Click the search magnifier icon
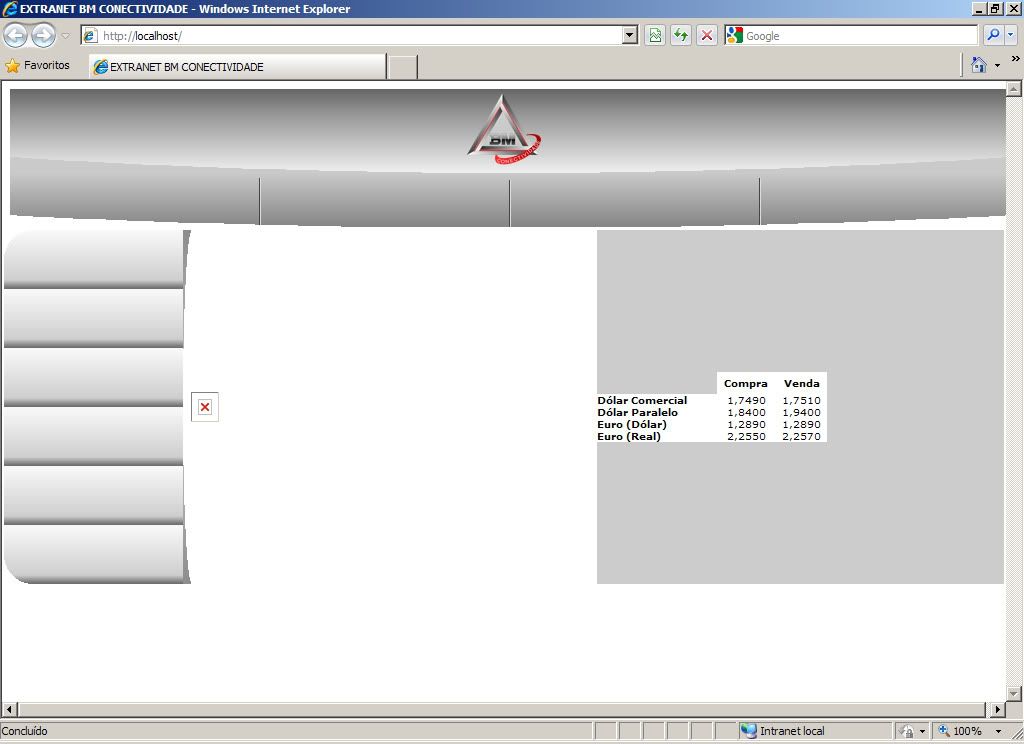 993,36
